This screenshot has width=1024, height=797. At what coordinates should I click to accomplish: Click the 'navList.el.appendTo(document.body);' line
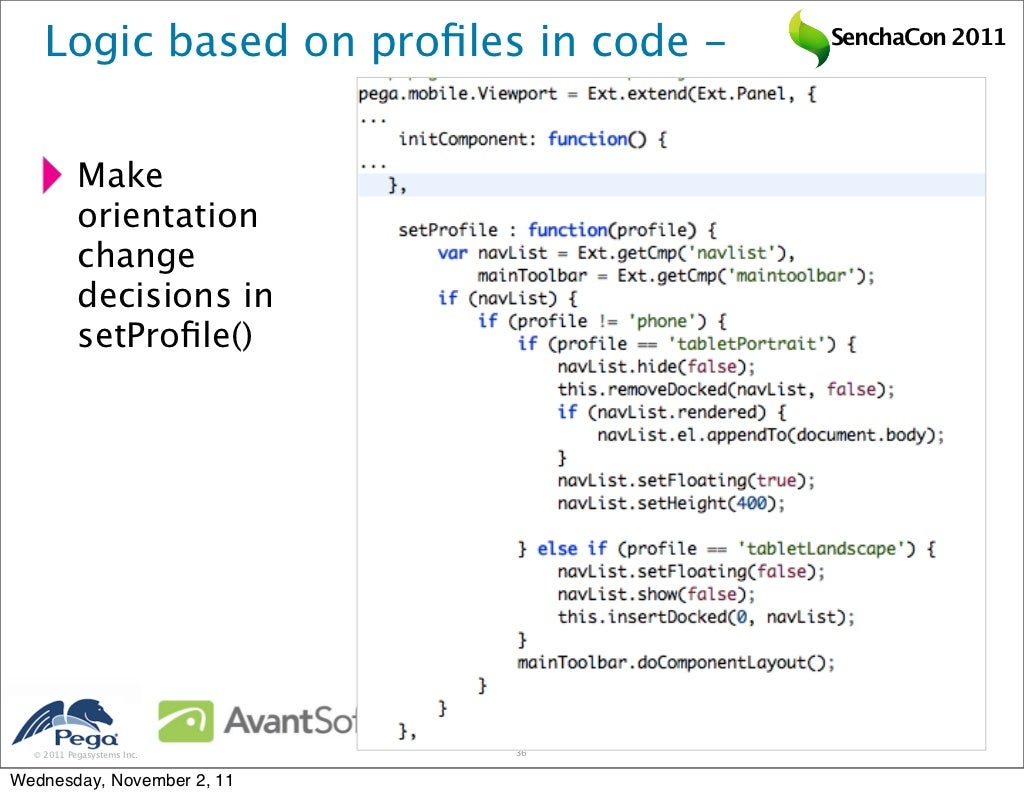pos(771,435)
